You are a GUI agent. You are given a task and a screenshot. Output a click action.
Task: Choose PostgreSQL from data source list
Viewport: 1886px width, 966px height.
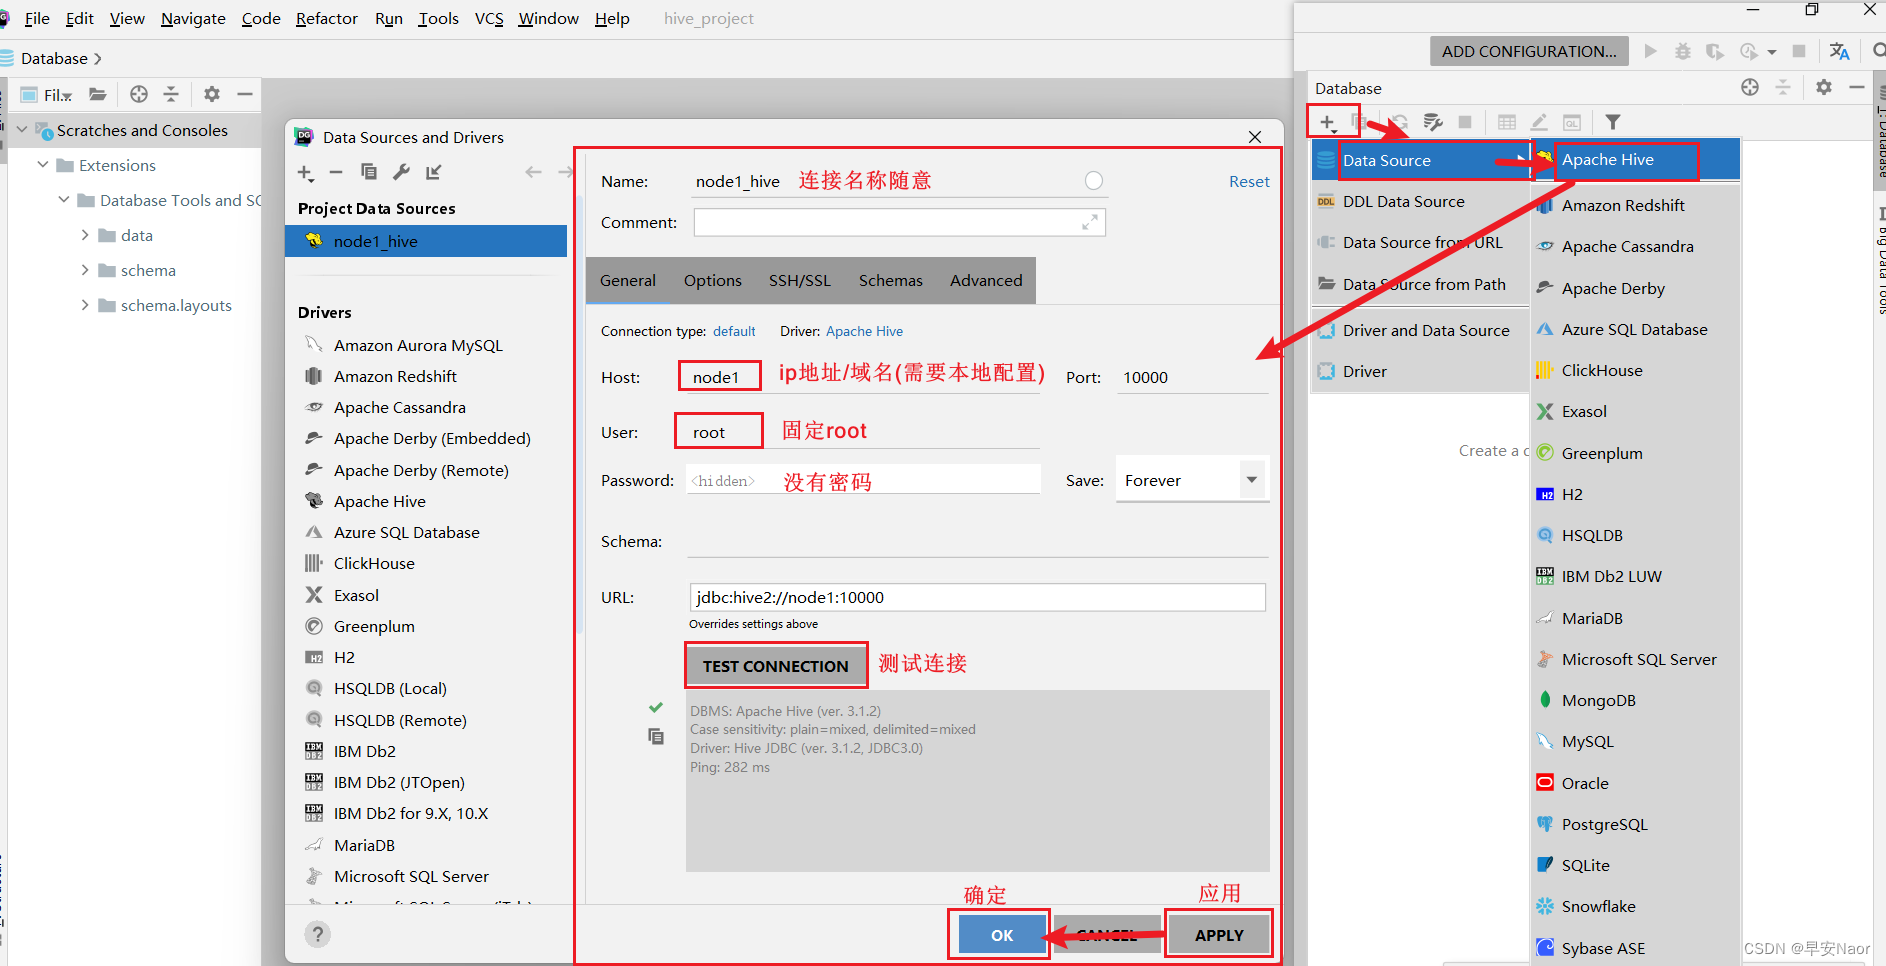(1634, 824)
